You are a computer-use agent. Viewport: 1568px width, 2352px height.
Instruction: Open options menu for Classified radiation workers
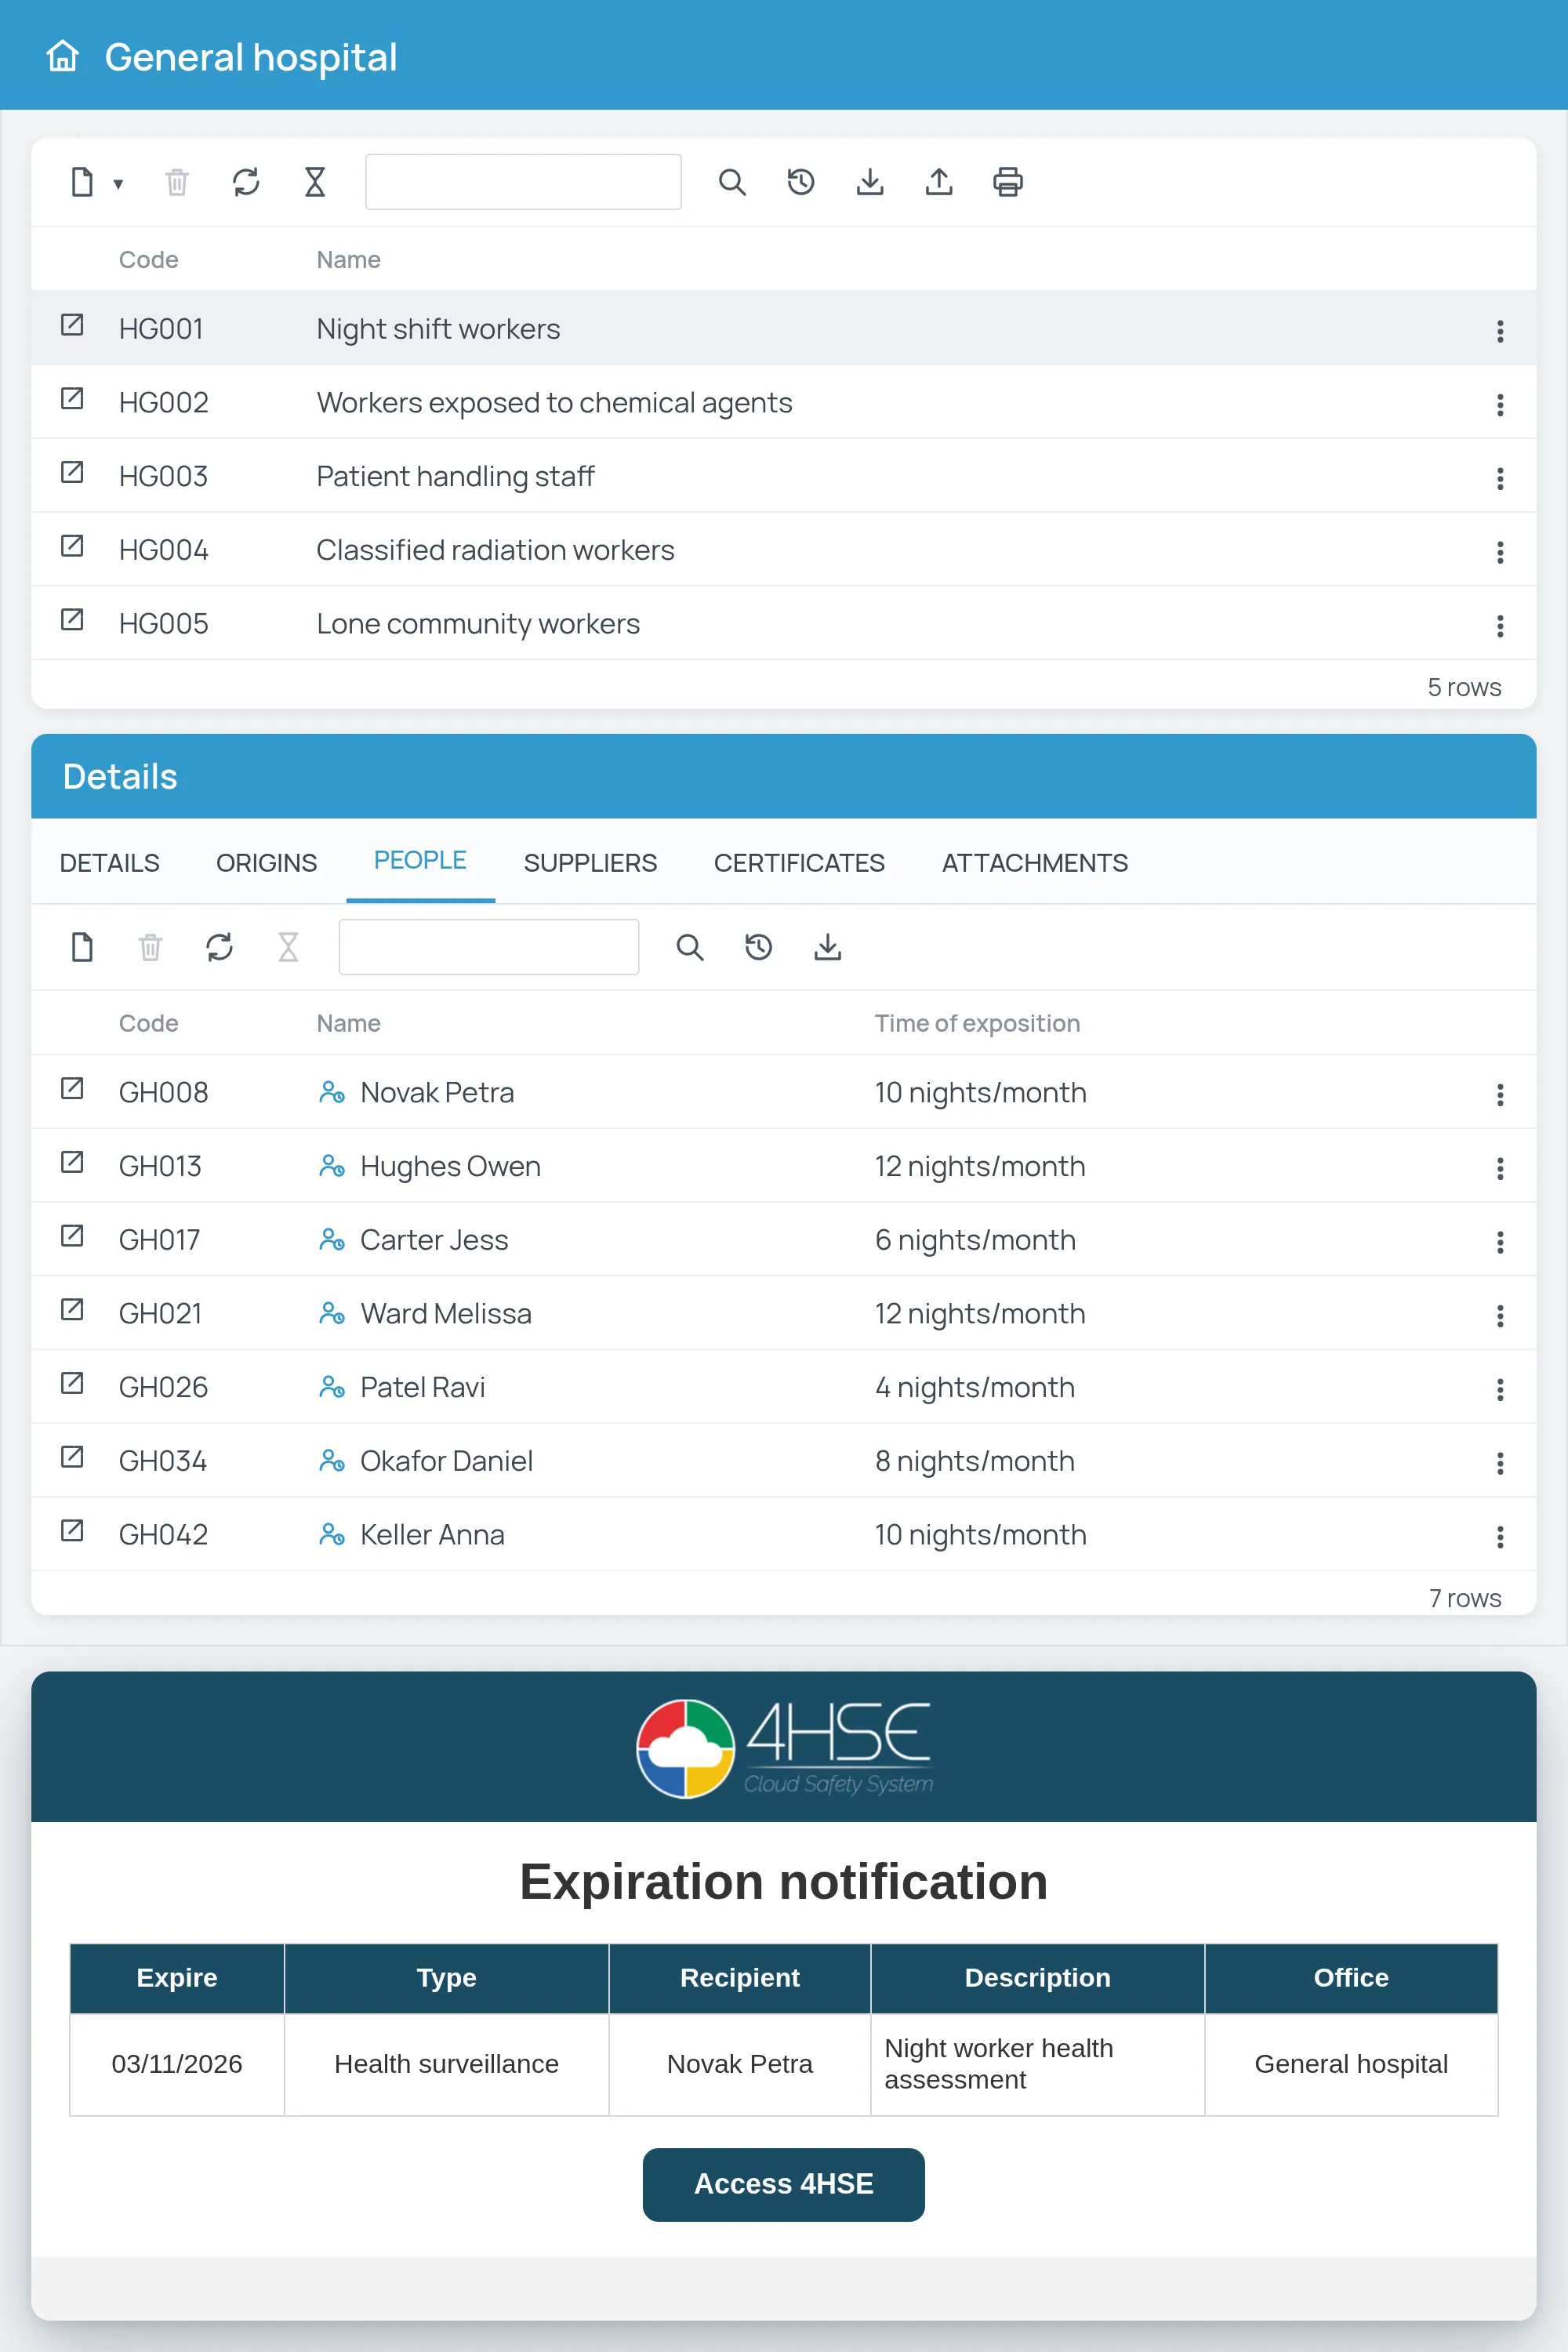[1500, 552]
